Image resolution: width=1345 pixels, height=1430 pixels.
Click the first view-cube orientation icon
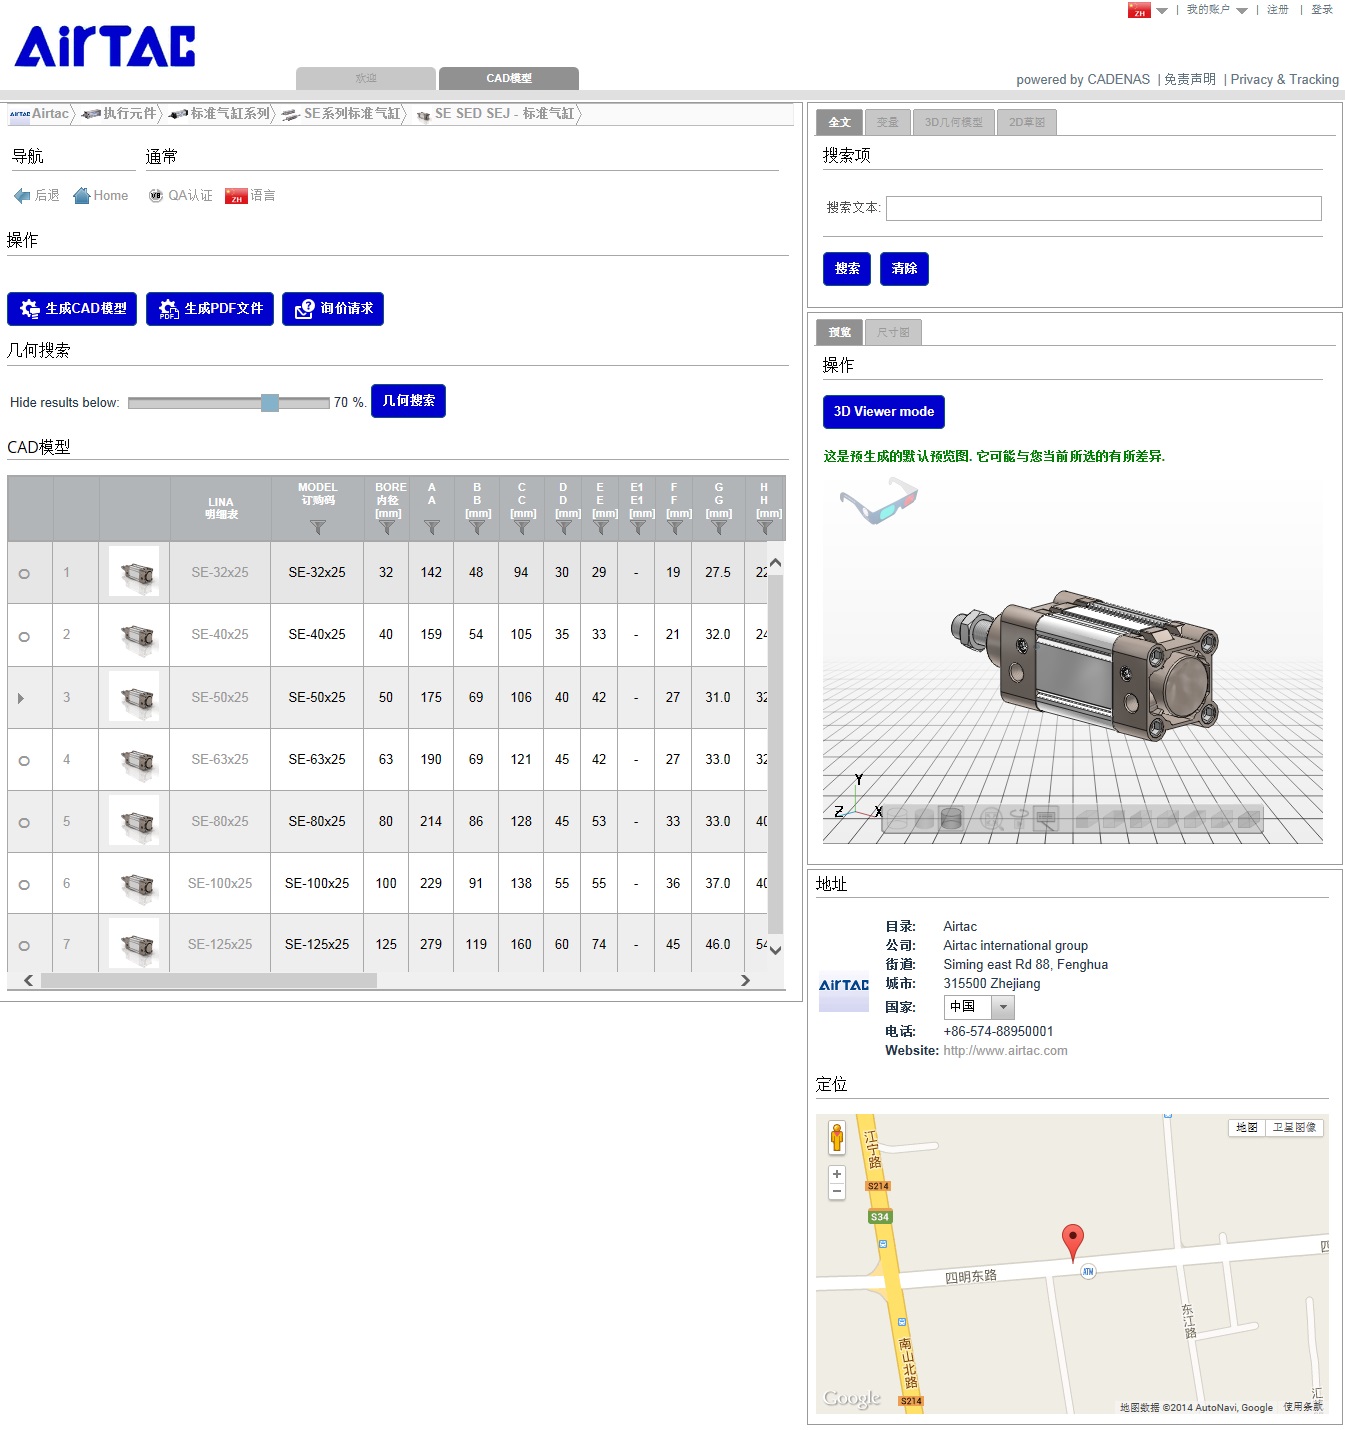(1087, 820)
